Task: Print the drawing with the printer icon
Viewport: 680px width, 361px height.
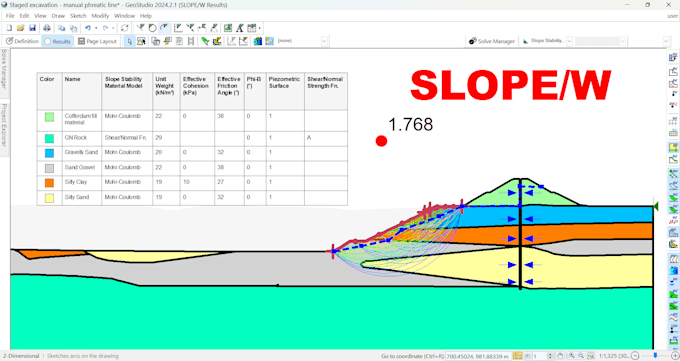Action: pos(47,28)
